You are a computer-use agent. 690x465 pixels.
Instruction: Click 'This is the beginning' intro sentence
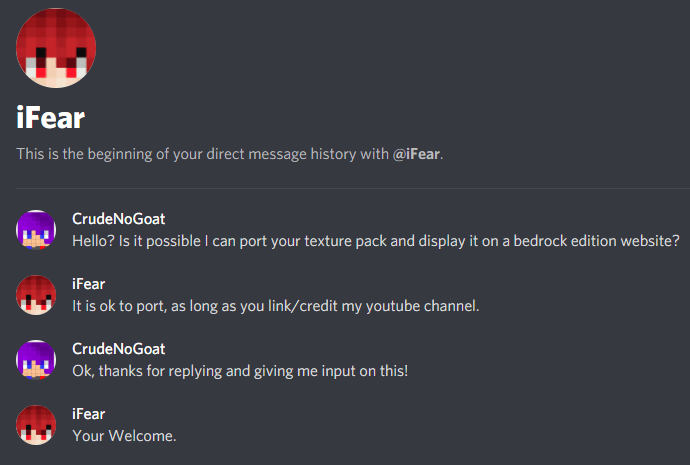coord(229,154)
